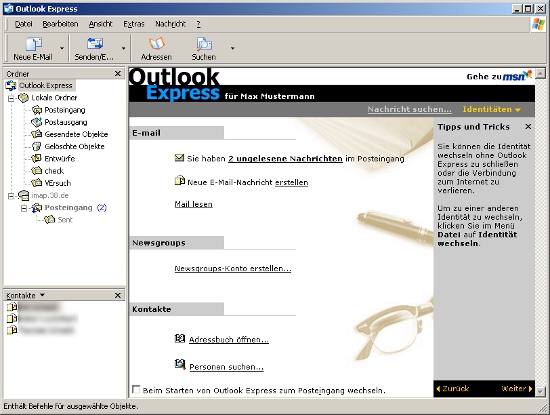Click the Senden/Empfangen toolbar icon

pyautogui.click(x=95, y=44)
